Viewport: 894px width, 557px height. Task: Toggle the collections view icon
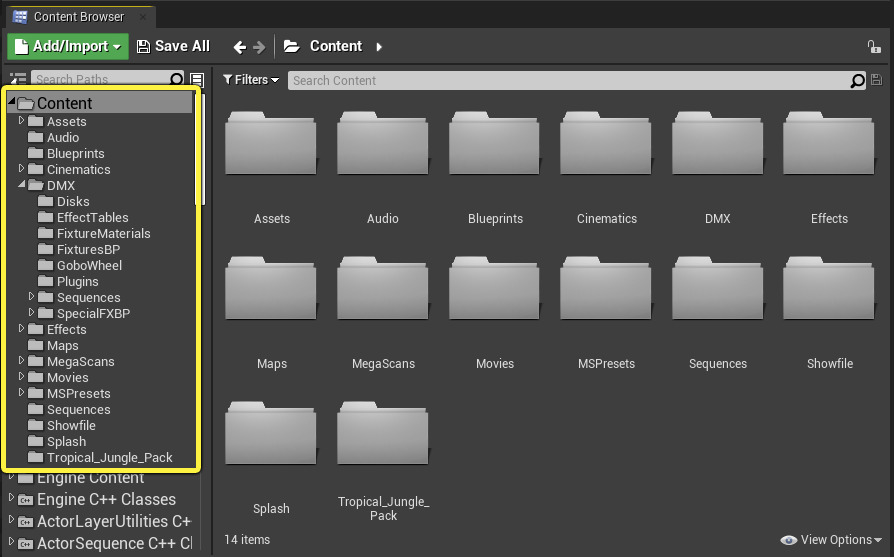197,79
